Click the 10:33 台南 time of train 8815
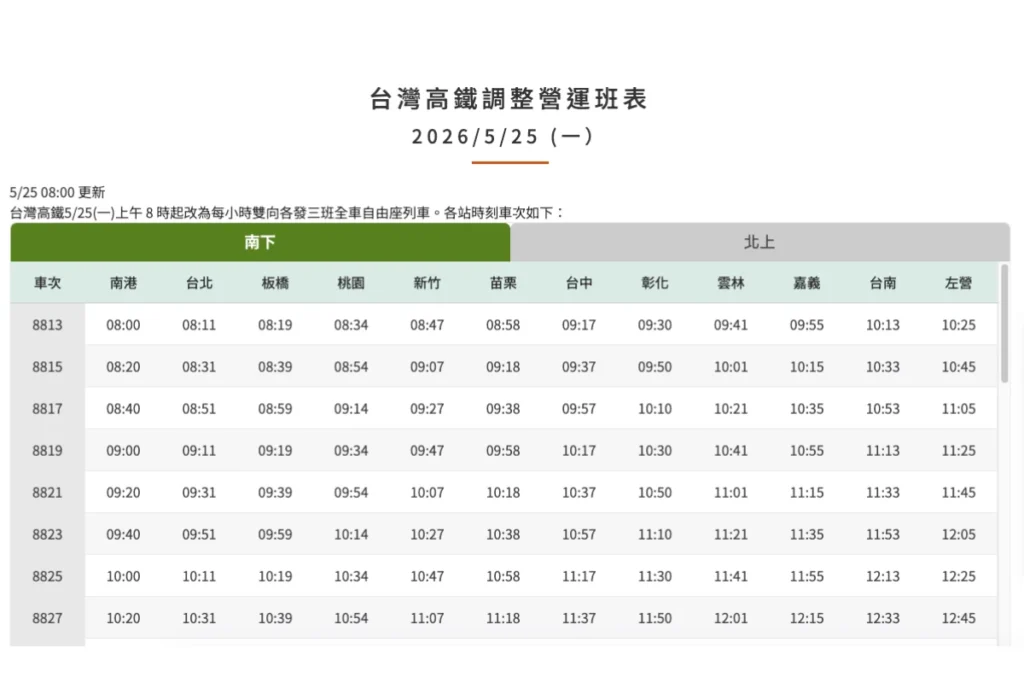The height and width of the screenshot is (683, 1024). tap(883, 367)
